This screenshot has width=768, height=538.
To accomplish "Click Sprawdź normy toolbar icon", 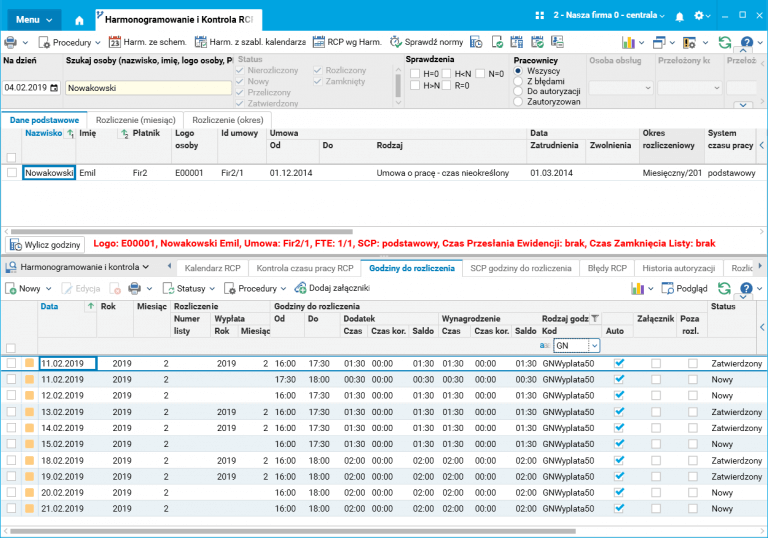I will (x=397, y=42).
